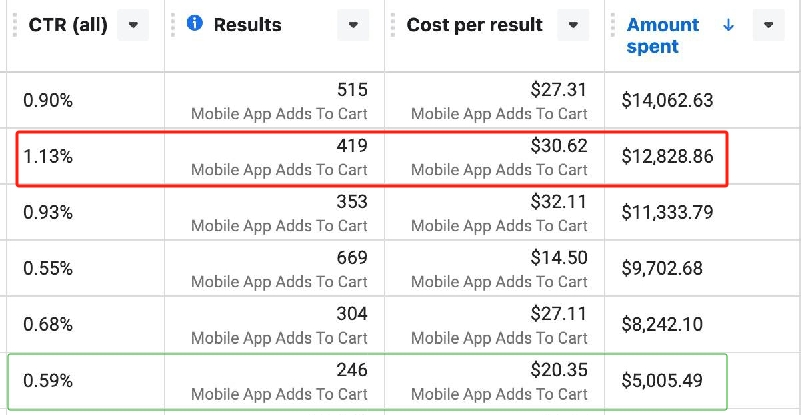This screenshot has width=801, height=415.
Task: Click the sort arrow next to Amount spent
Action: [728, 25]
